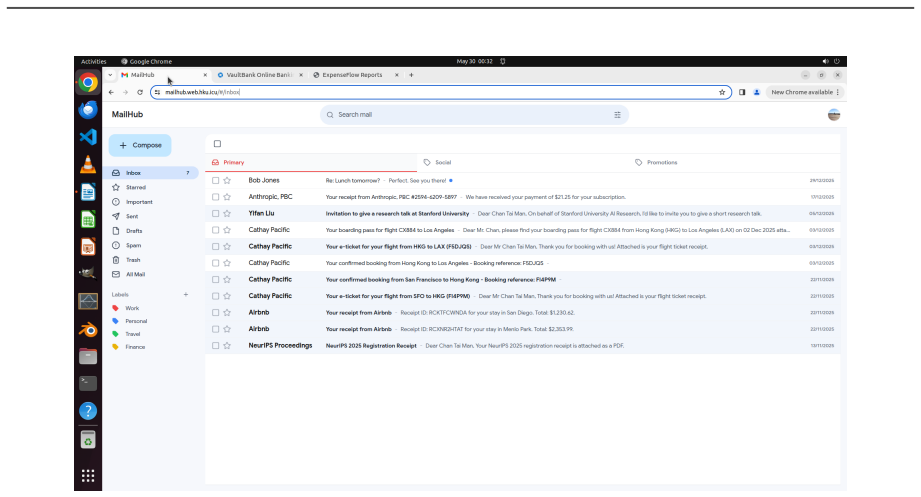Screen dimensions: 921x497
Task: Open the All Mail folder
Action: tap(151, 274)
